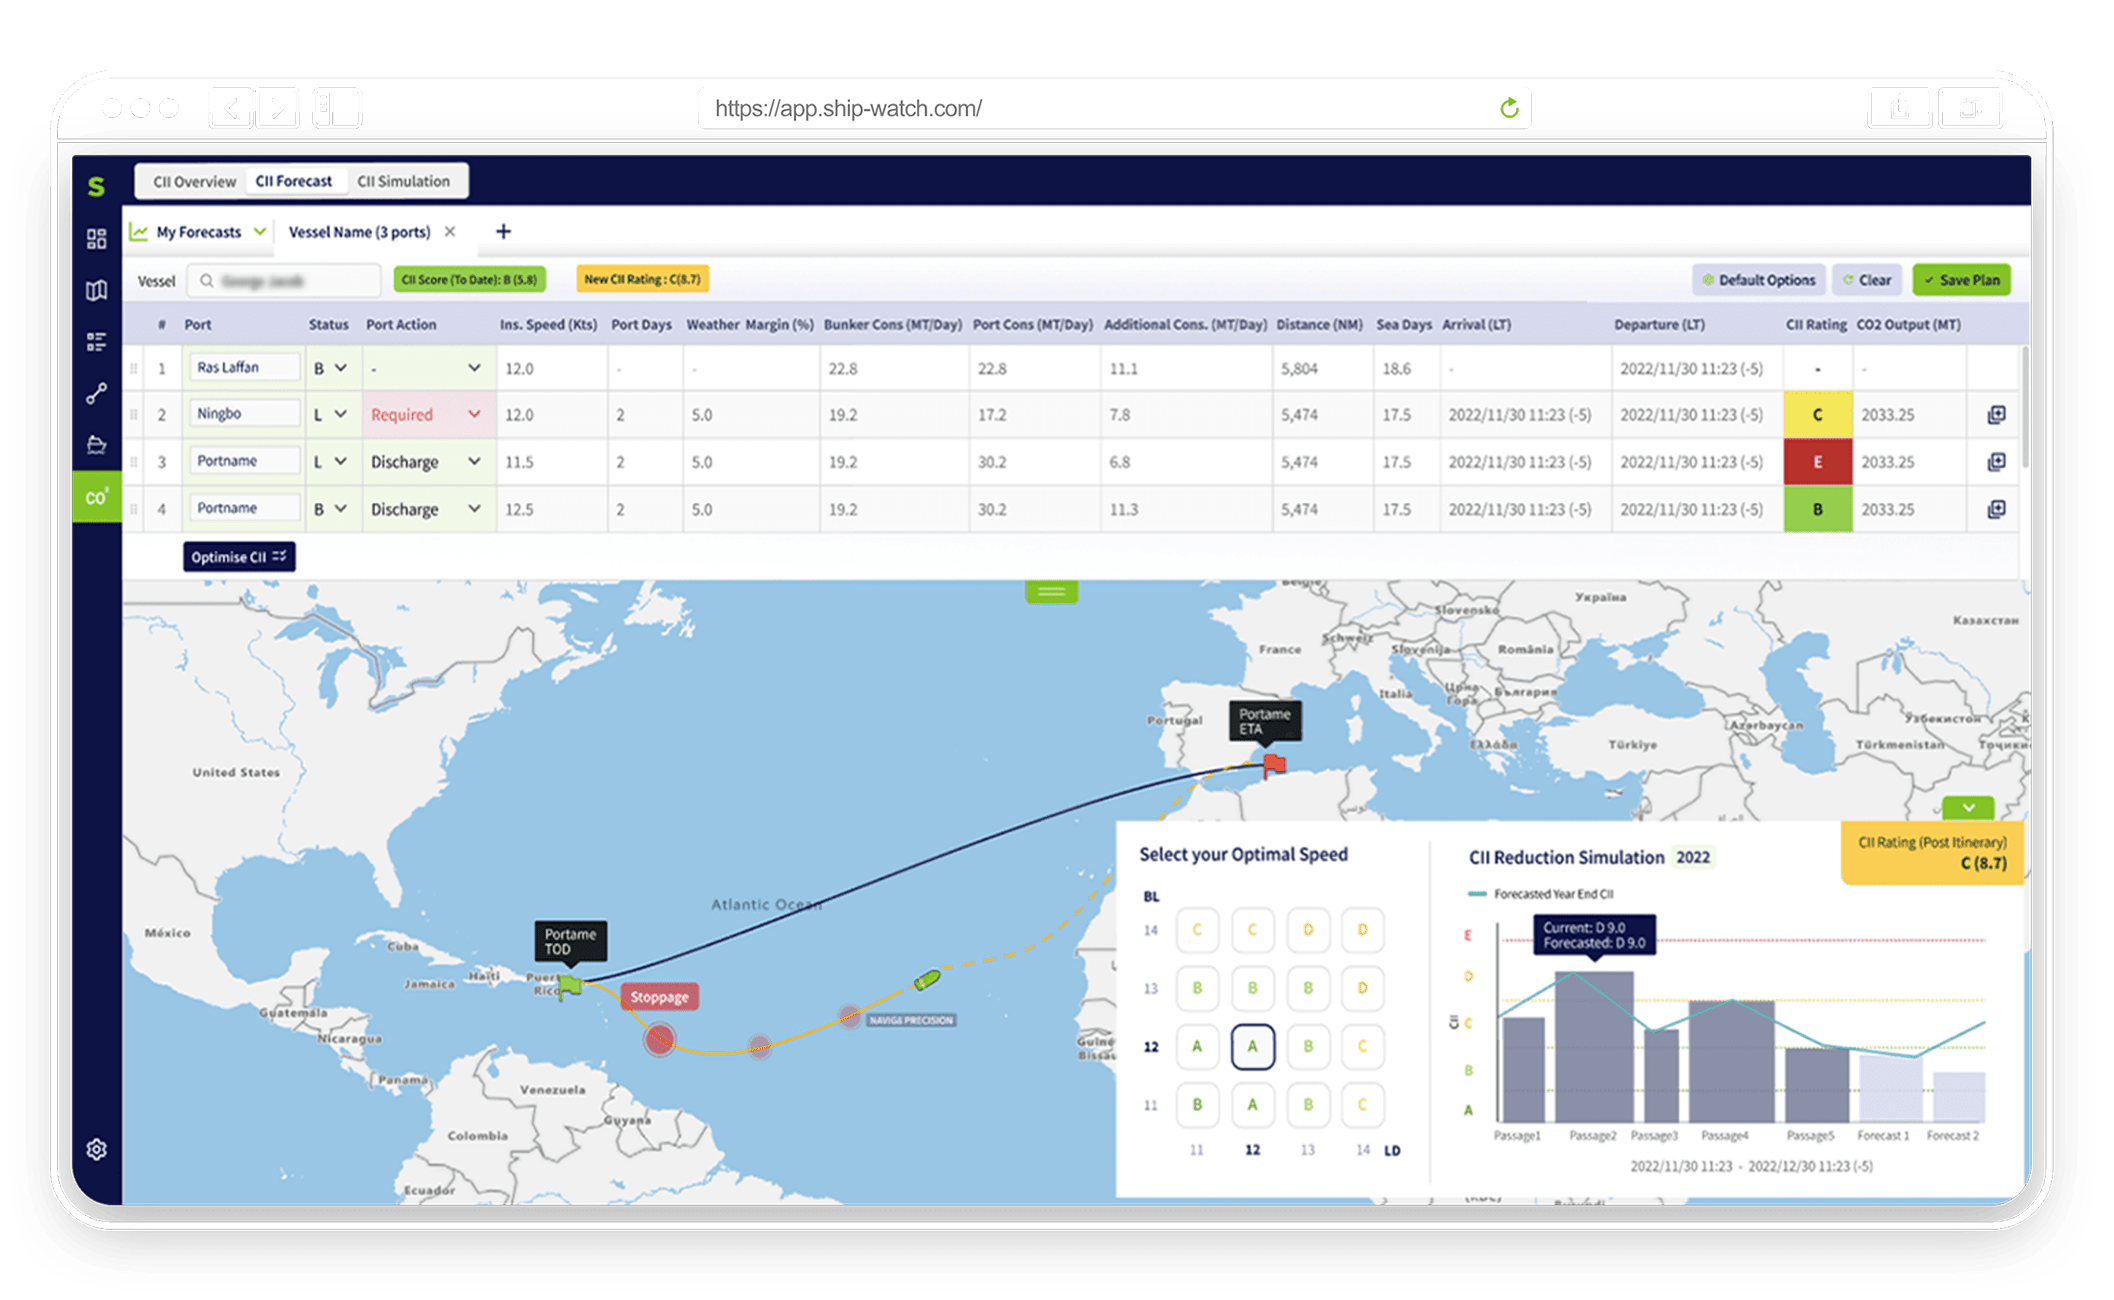The image size is (2114, 1300).
Task: Switch to the CII Simulation tab
Action: pos(403,181)
